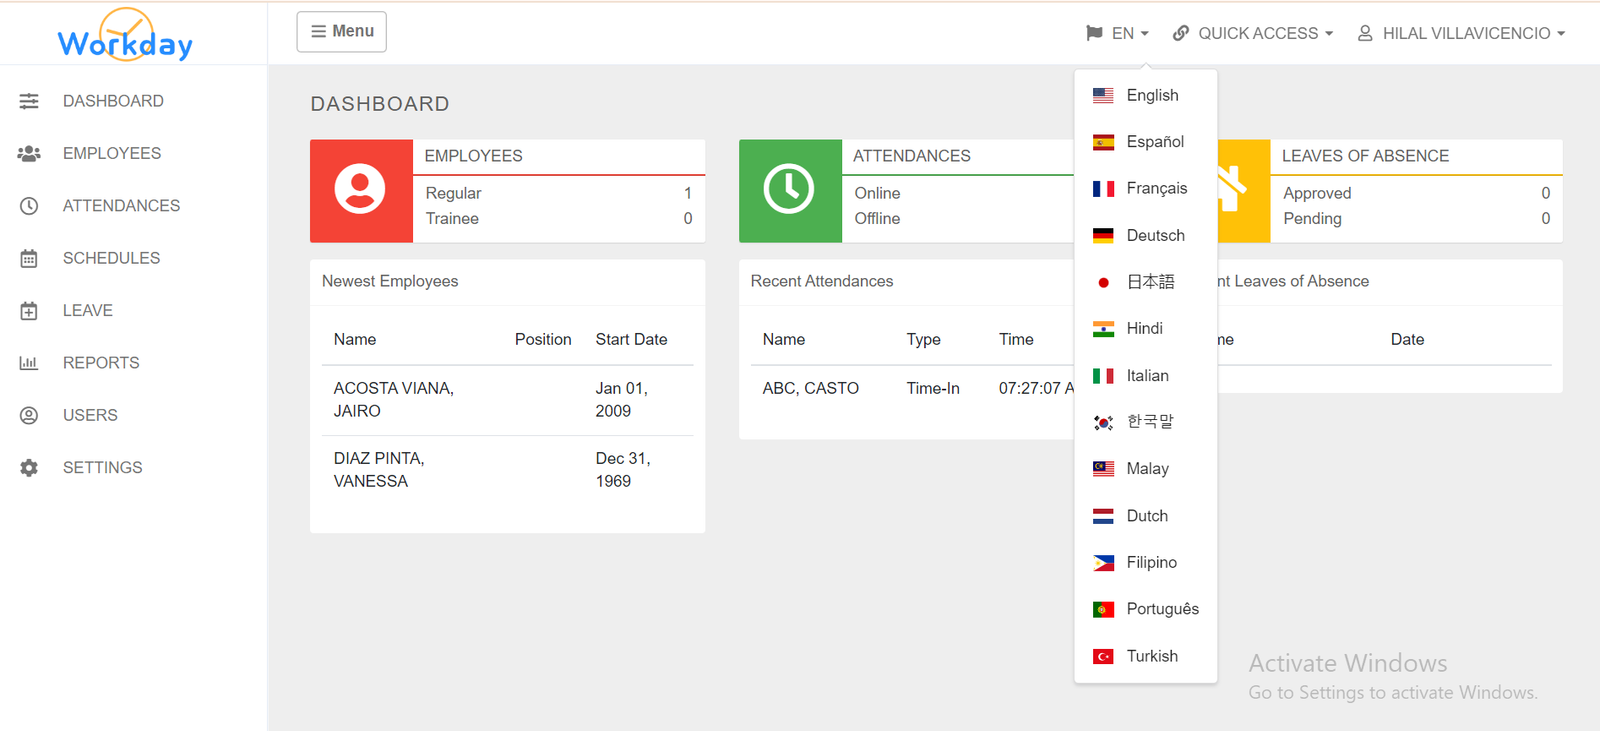Click the Settings gear icon in sidebar
Screen dimensions: 1600x731
[29, 468]
